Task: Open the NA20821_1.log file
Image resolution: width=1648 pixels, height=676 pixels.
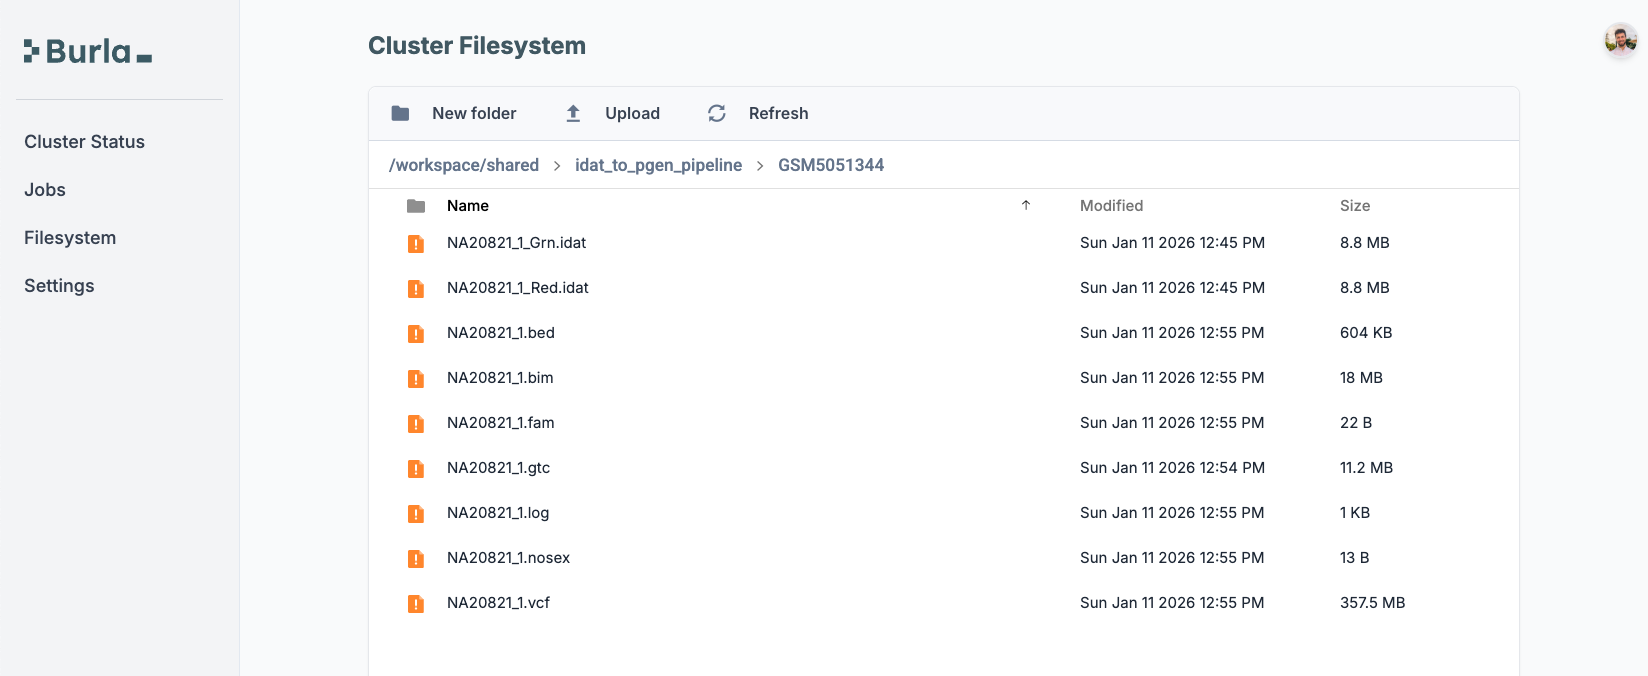Action: (x=498, y=513)
